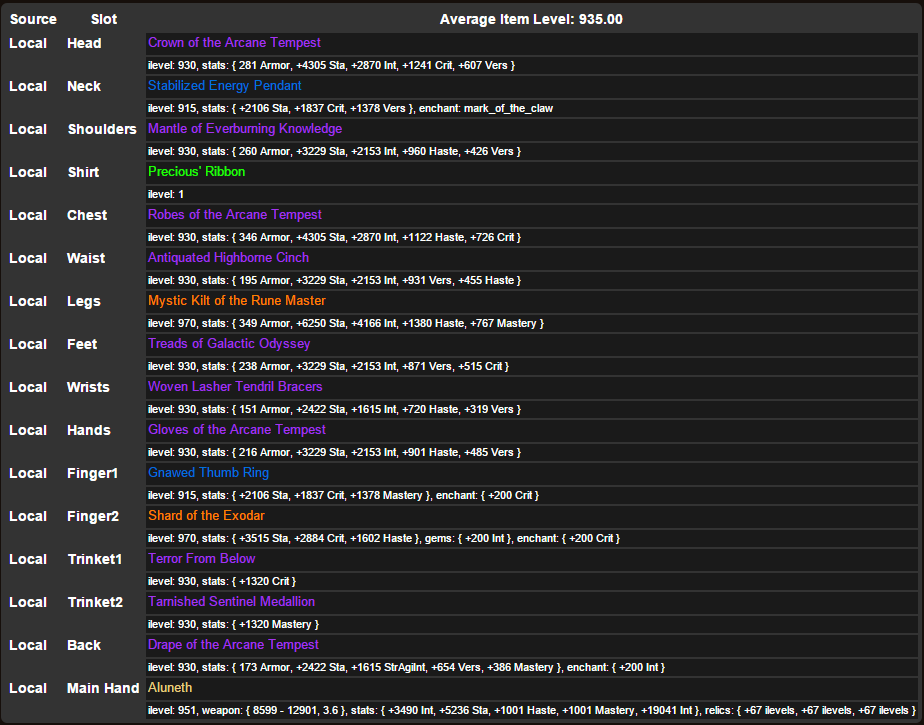Select the Chest slot label
This screenshot has height=725, width=924.
click(87, 216)
